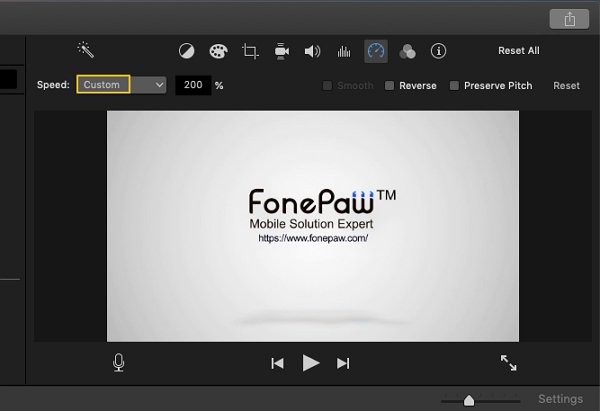Screen dimensions: 600x411
Task: Open the Speed Custom dropdown
Action: tap(121, 85)
